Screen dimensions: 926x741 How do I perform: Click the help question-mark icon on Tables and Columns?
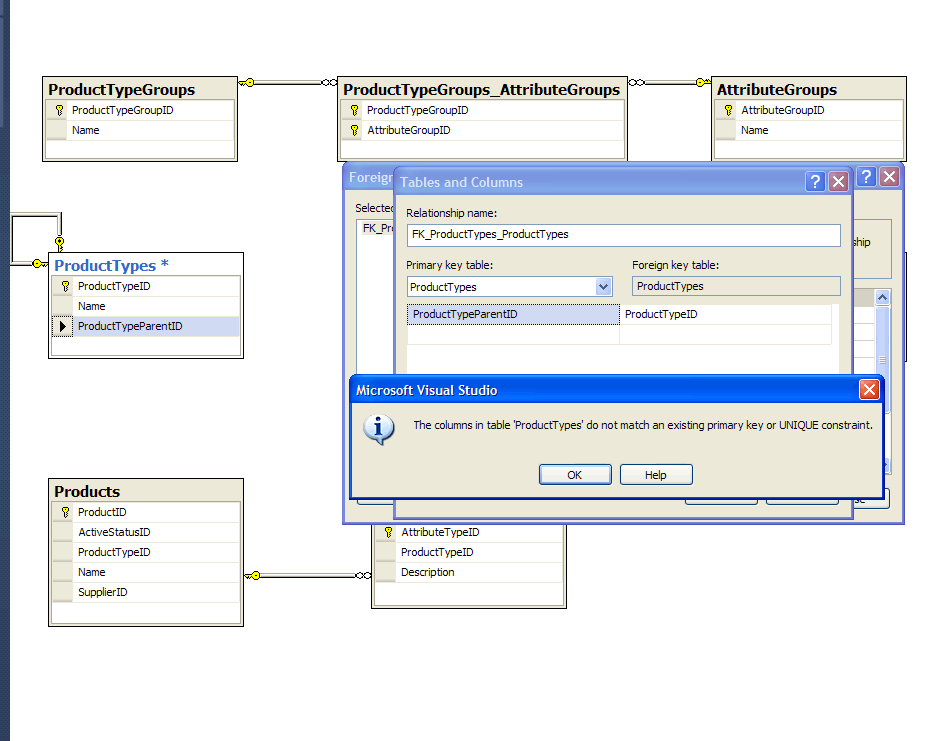(816, 181)
